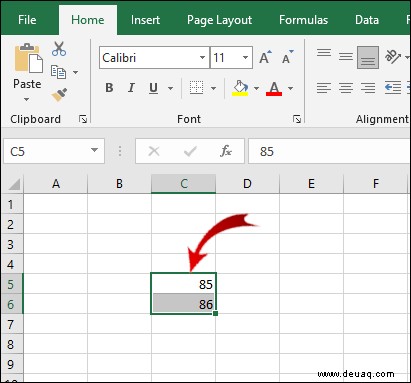
Task: Open the font size 11 dropdown
Action: pos(245,58)
